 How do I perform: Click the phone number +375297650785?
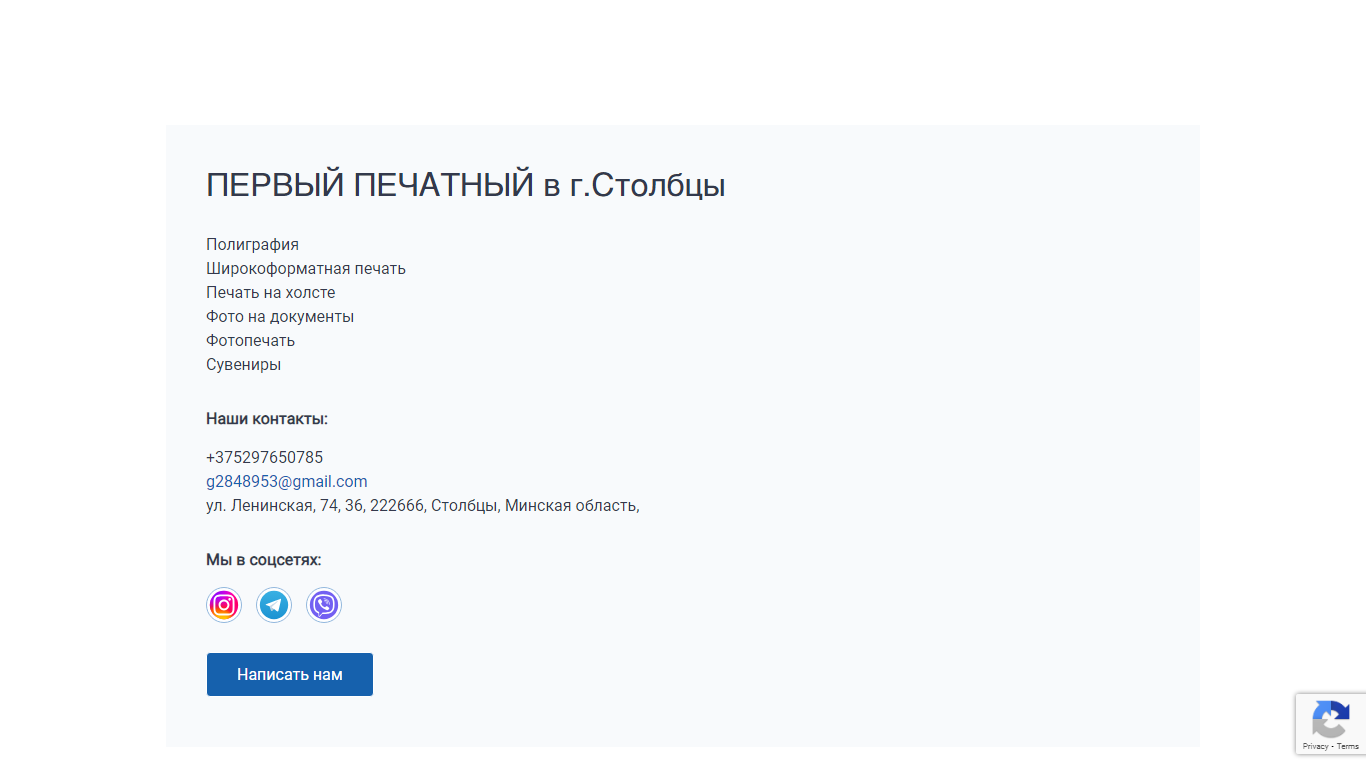pyautogui.click(x=265, y=458)
